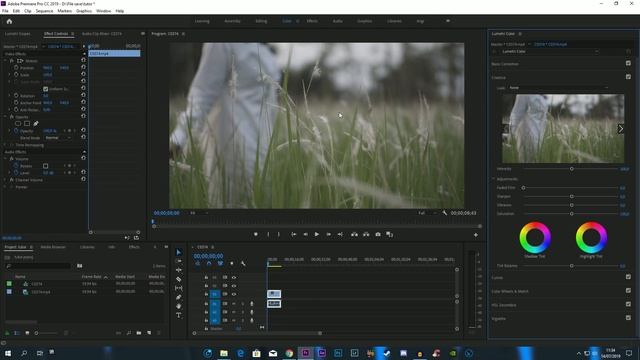This screenshot has width=640, height=360.
Task: Choose free draw bezier mask pen under Opacity
Action: [36, 123]
